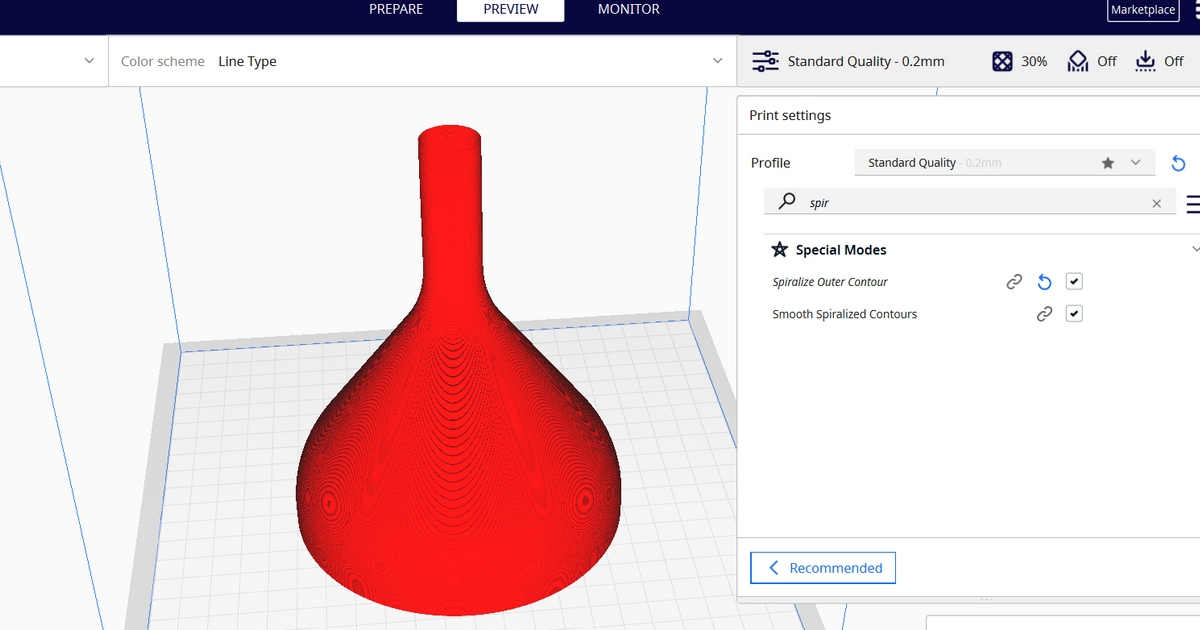Viewport: 1200px width, 630px height.
Task: Open the settings visibility hamburger menu
Action: 1192,203
